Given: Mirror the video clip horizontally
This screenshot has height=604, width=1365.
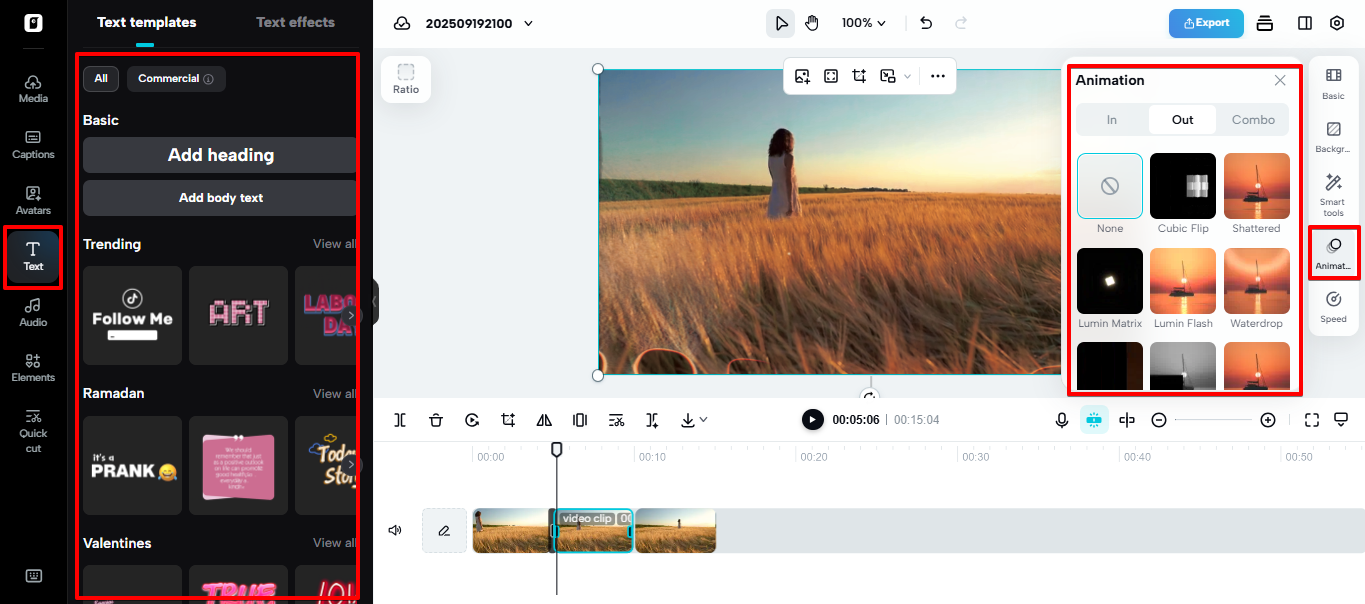Looking at the screenshot, I should click(x=544, y=419).
